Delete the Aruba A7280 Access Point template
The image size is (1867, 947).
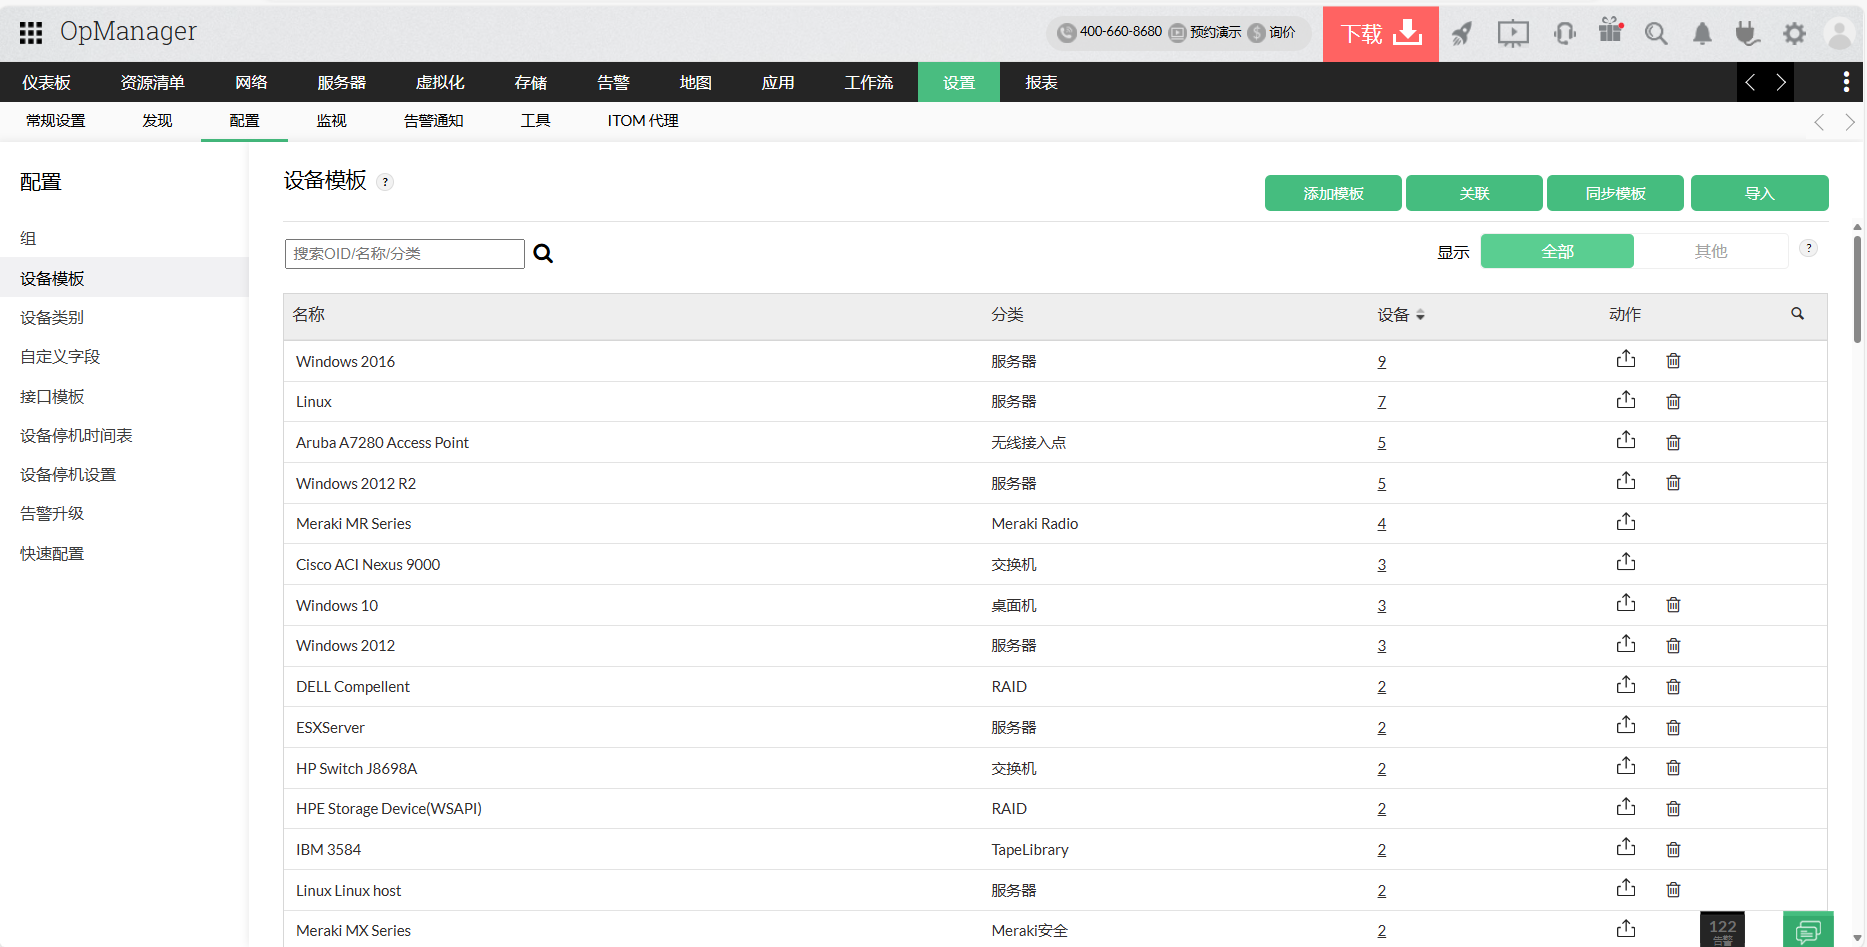tap(1673, 442)
